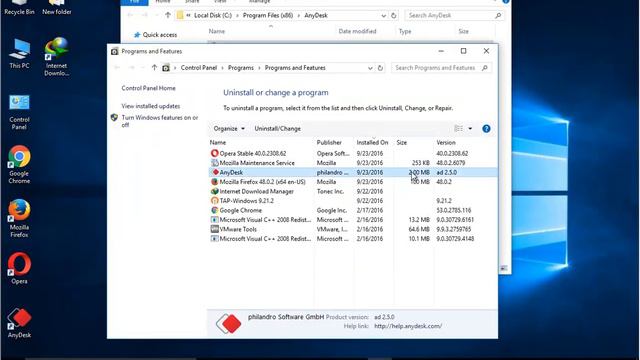Sort list by Installed On column
The image size is (640, 360).
click(x=373, y=142)
